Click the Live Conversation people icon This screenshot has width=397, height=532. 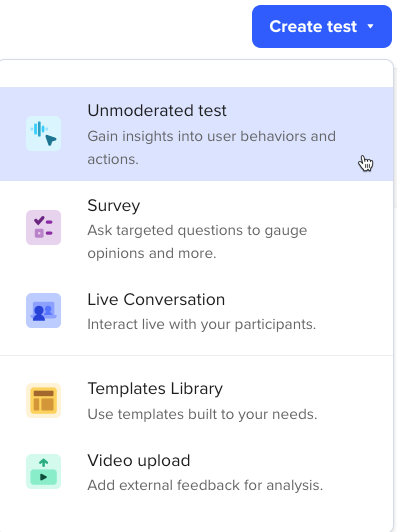coord(43,310)
